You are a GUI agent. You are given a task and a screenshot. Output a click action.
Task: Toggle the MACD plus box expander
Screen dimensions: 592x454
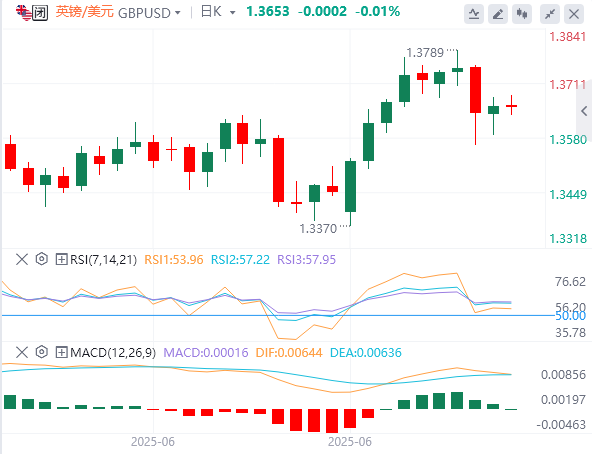click(x=62, y=352)
